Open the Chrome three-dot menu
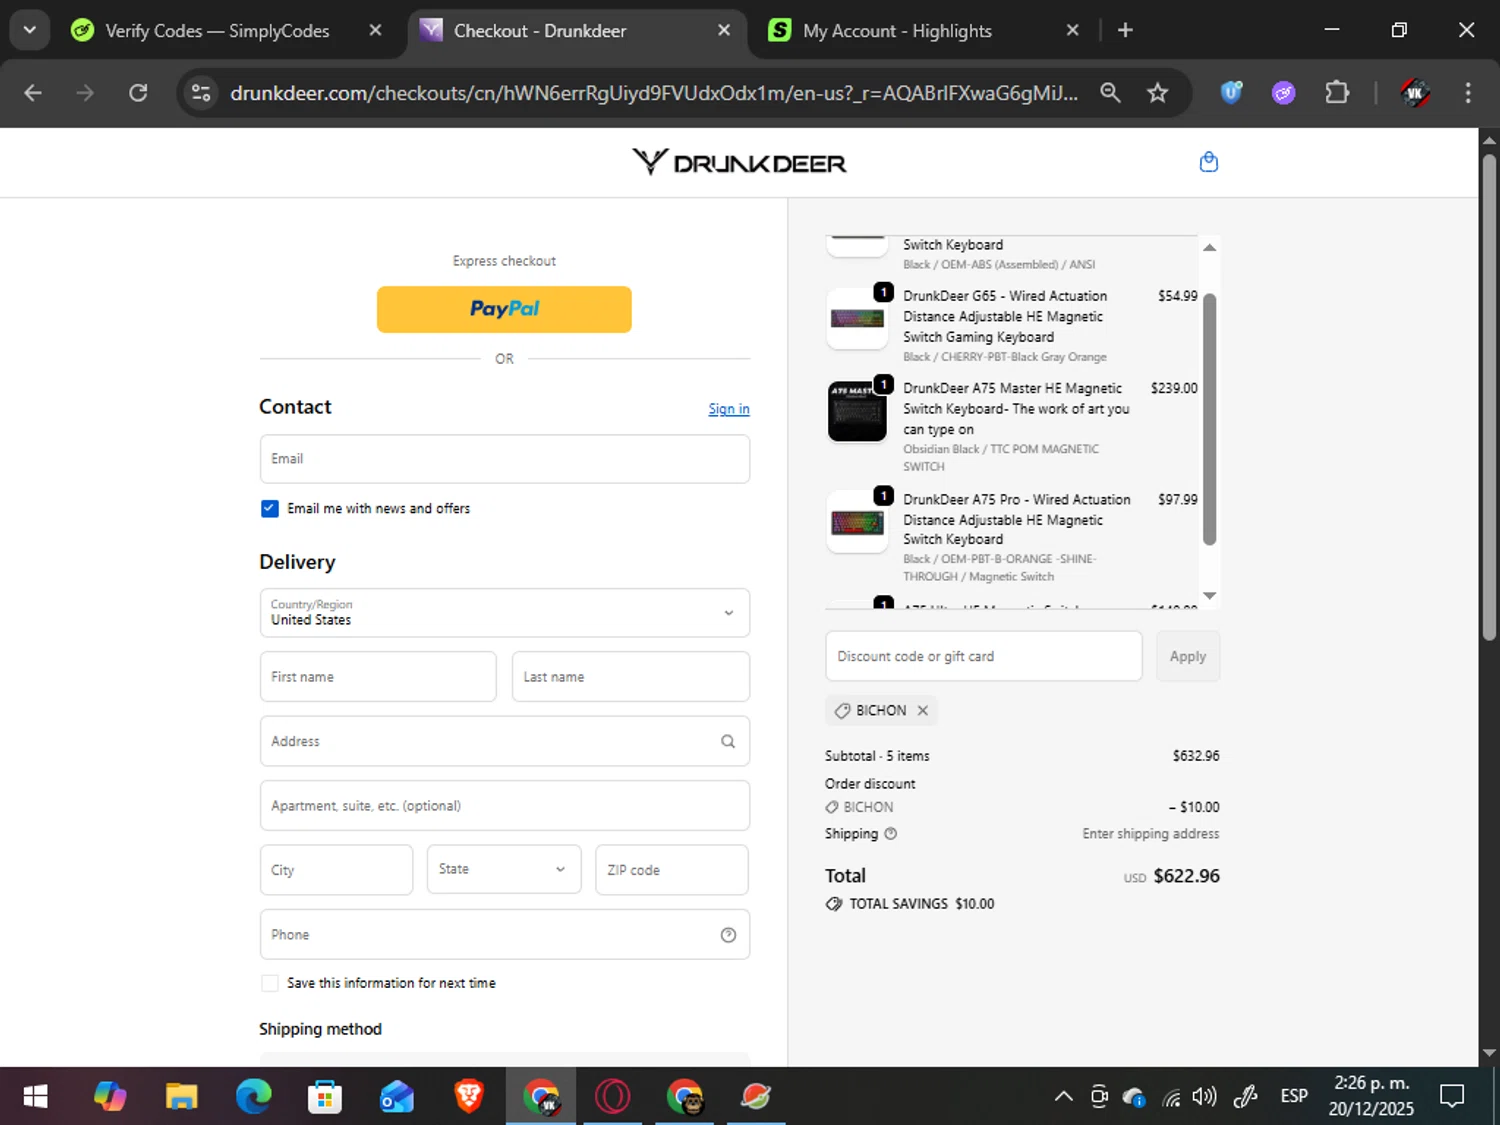 [1468, 93]
